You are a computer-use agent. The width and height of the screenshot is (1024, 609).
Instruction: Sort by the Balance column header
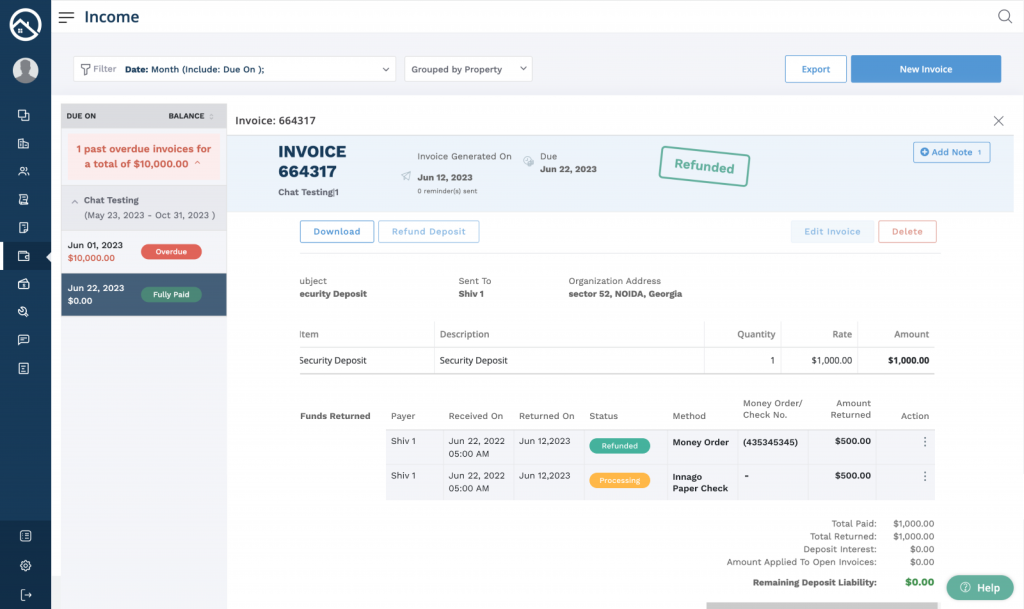tap(190, 116)
